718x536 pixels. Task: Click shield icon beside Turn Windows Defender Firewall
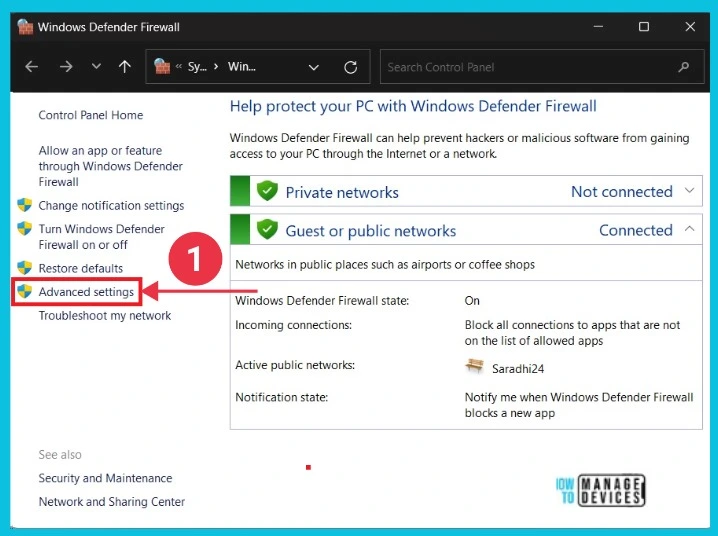pos(25,228)
